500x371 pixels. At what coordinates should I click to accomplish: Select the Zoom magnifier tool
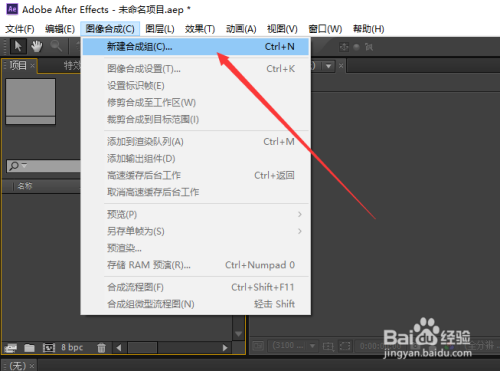pyautogui.click(x=56, y=46)
